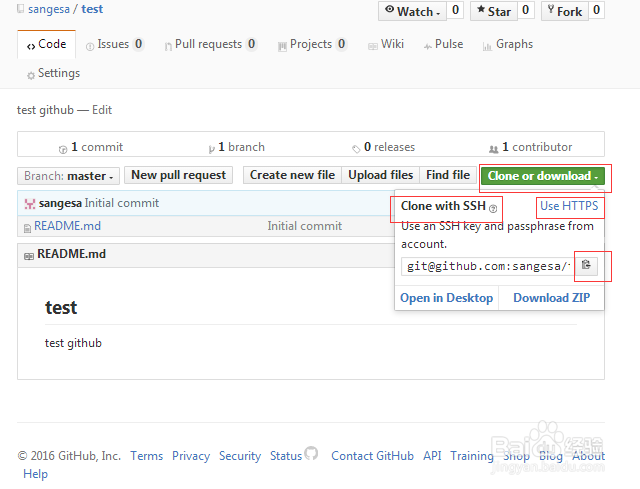
Task: Open the About footer link
Action: click(x=589, y=456)
